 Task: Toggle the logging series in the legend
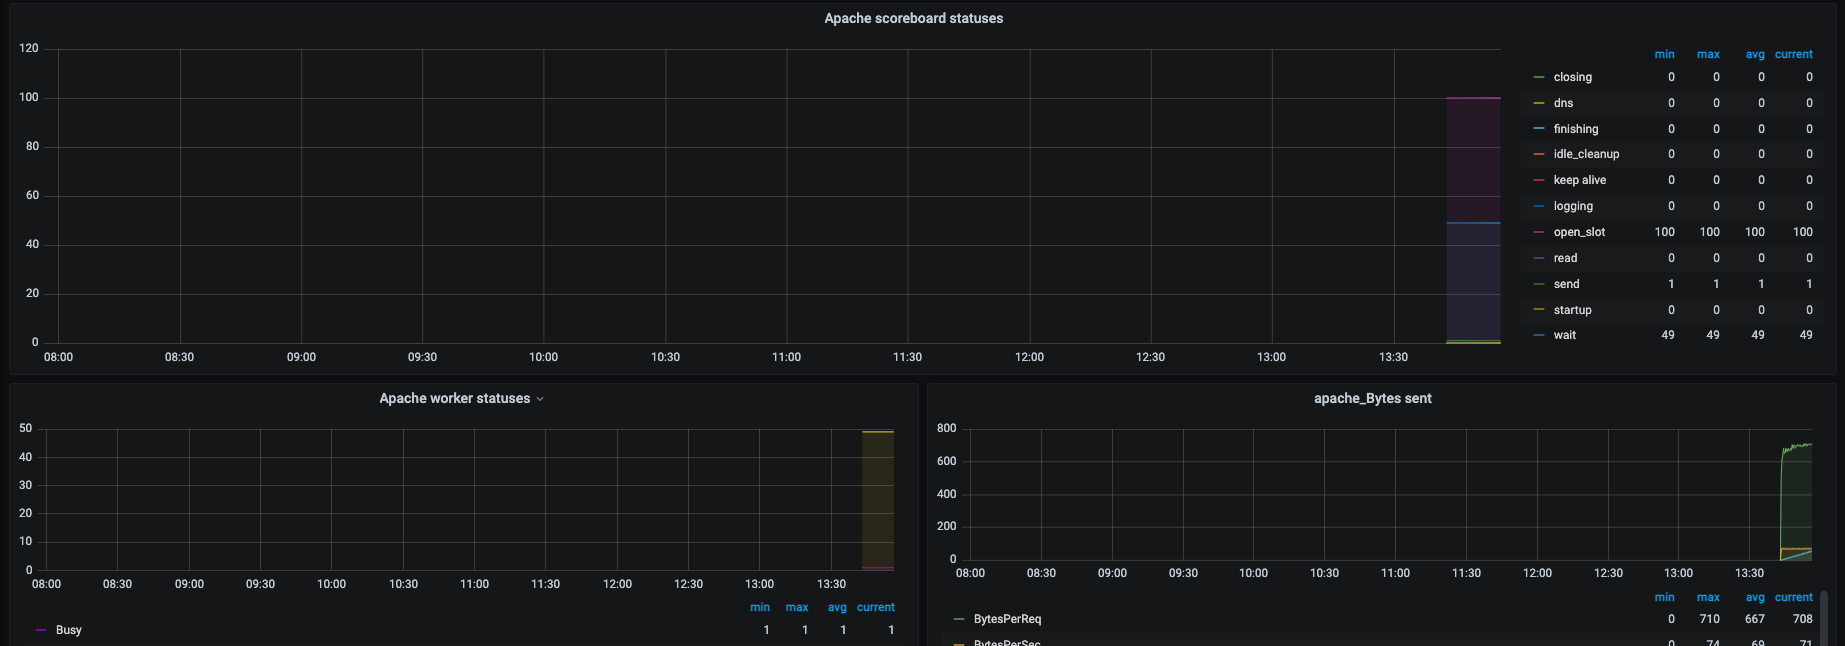tap(1573, 206)
